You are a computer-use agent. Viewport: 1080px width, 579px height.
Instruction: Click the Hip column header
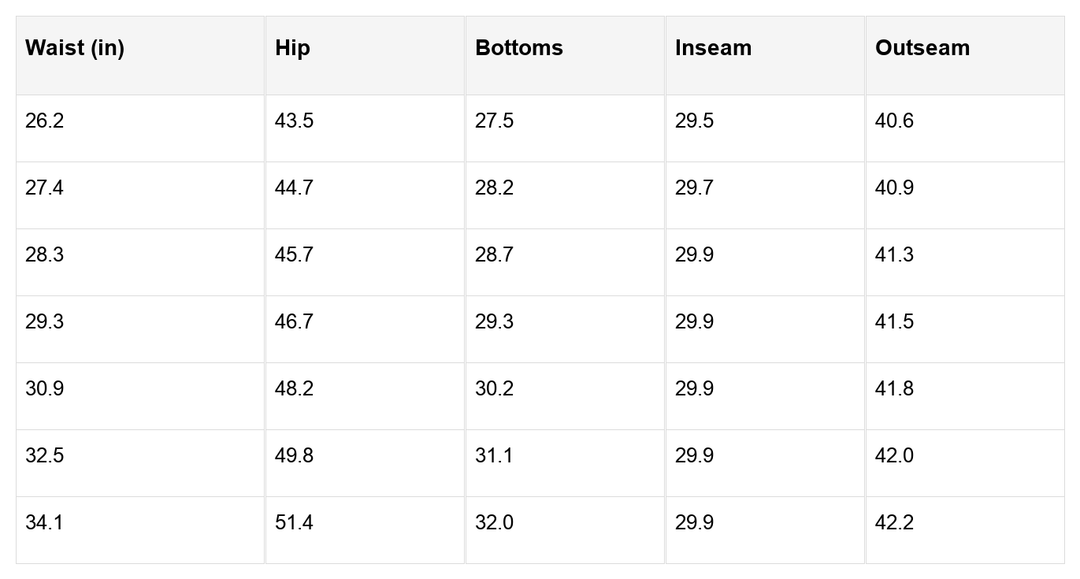pyautogui.click(x=292, y=48)
